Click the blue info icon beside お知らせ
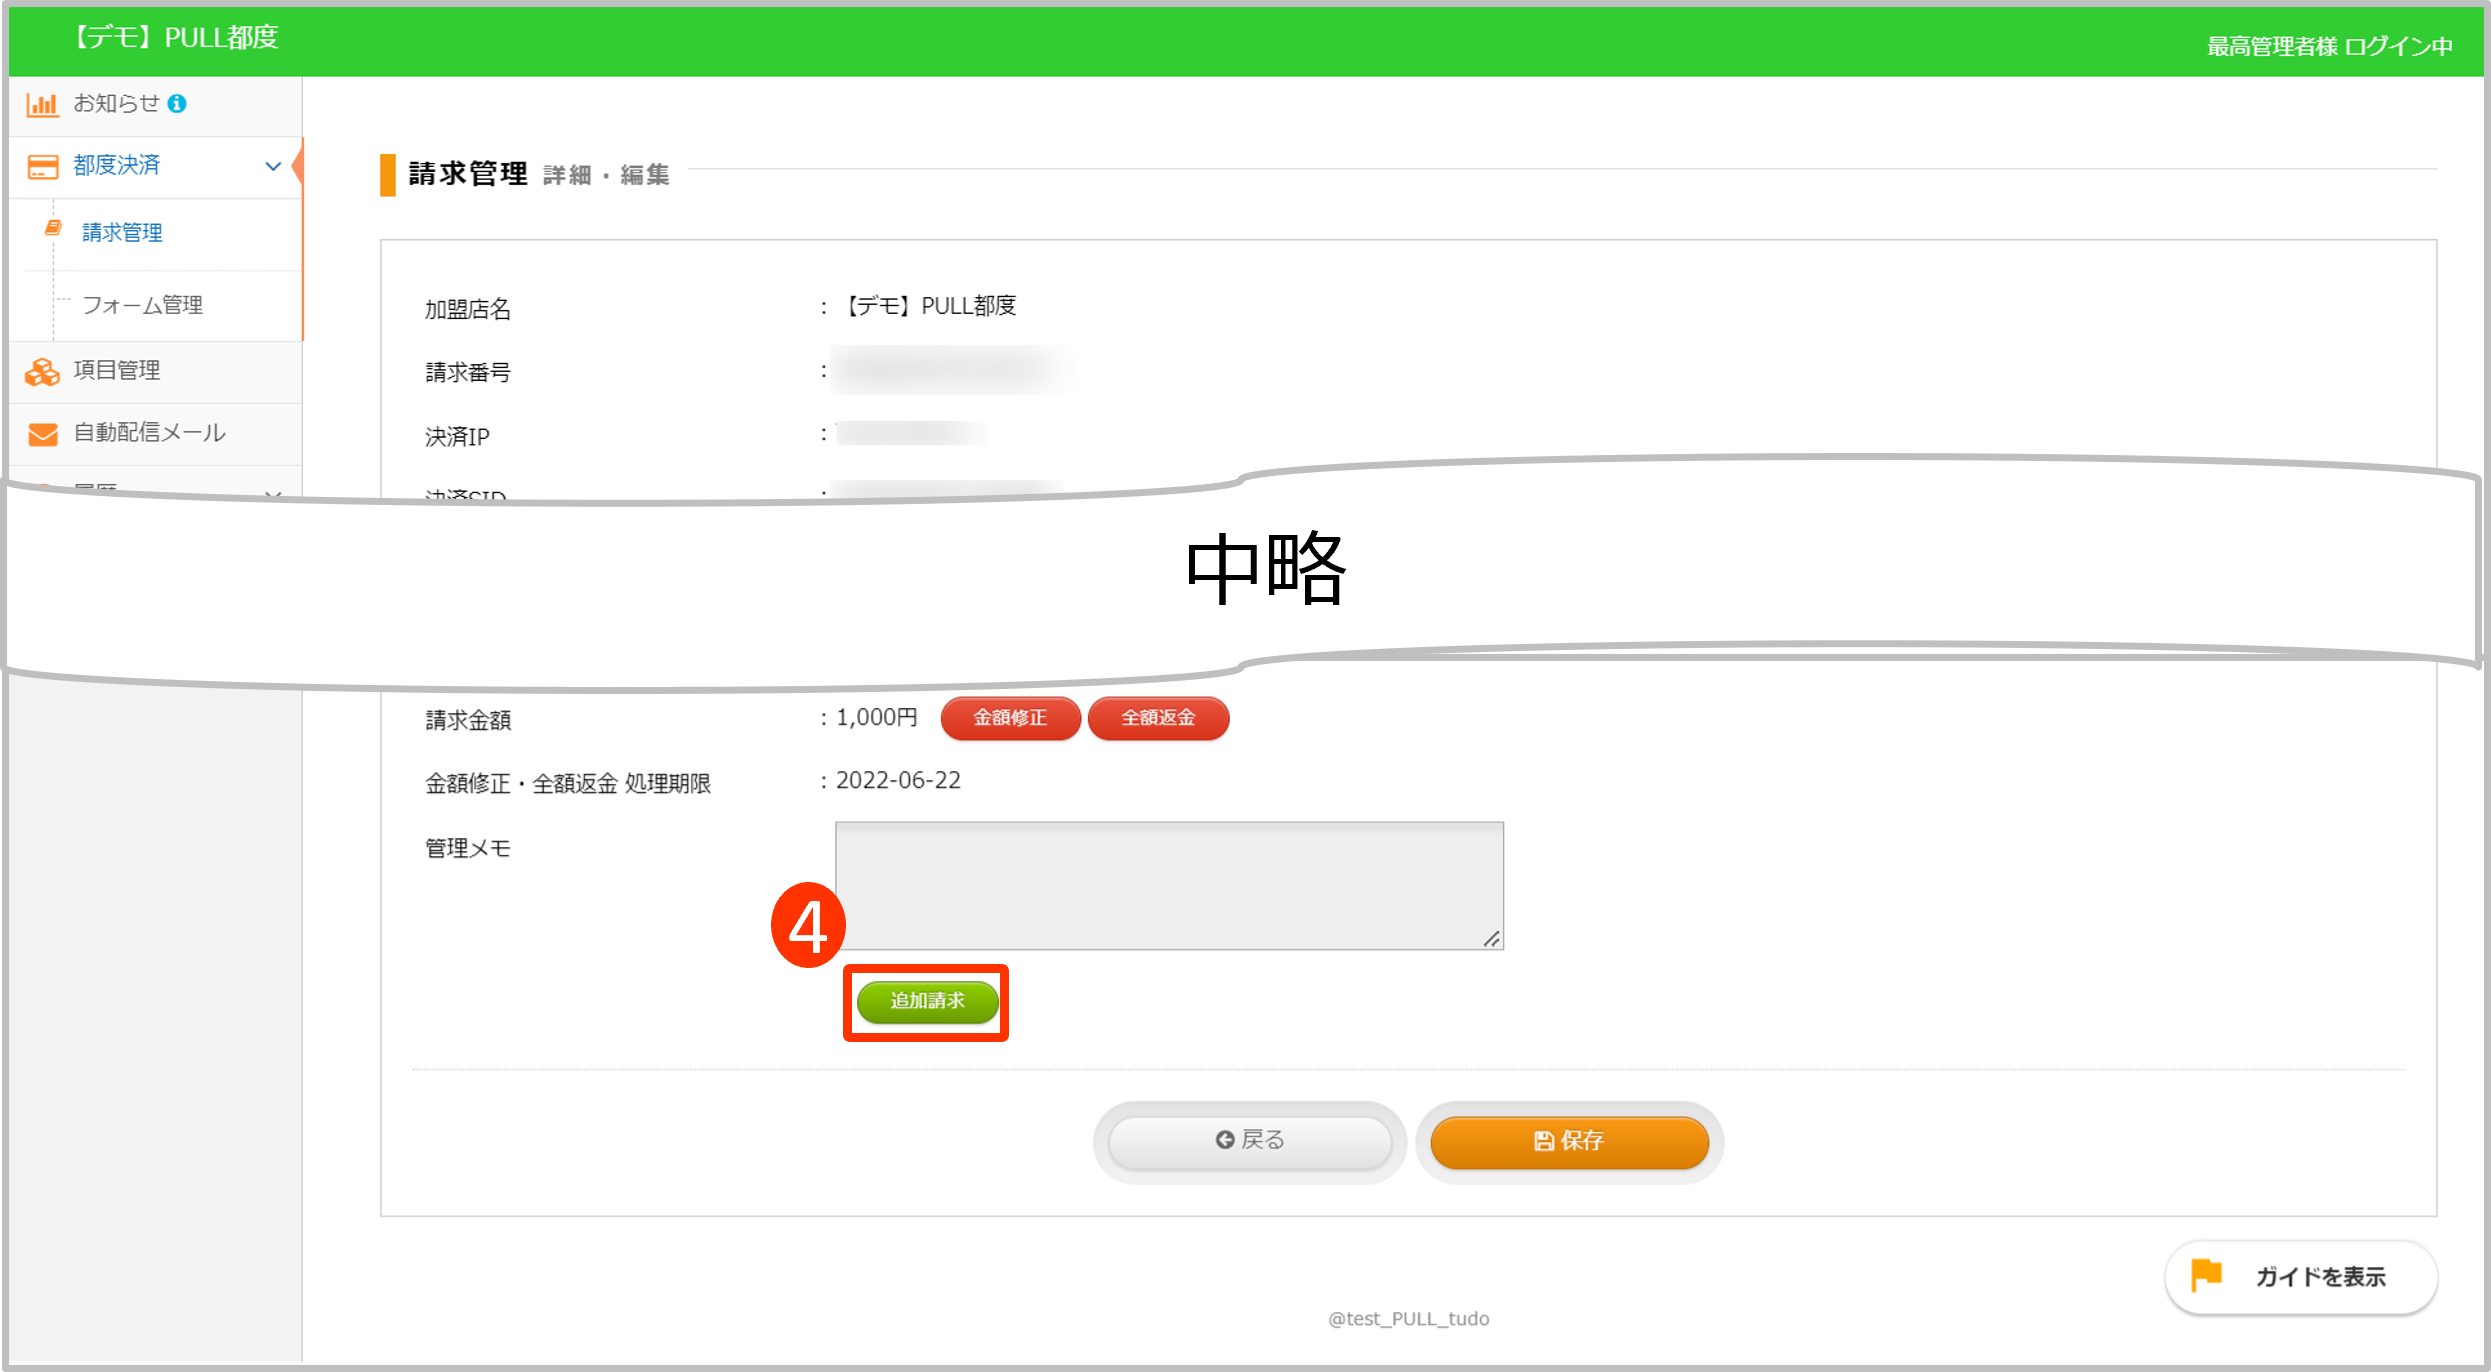The width and height of the screenshot is (2491, 1372). [x=177, y=104]
